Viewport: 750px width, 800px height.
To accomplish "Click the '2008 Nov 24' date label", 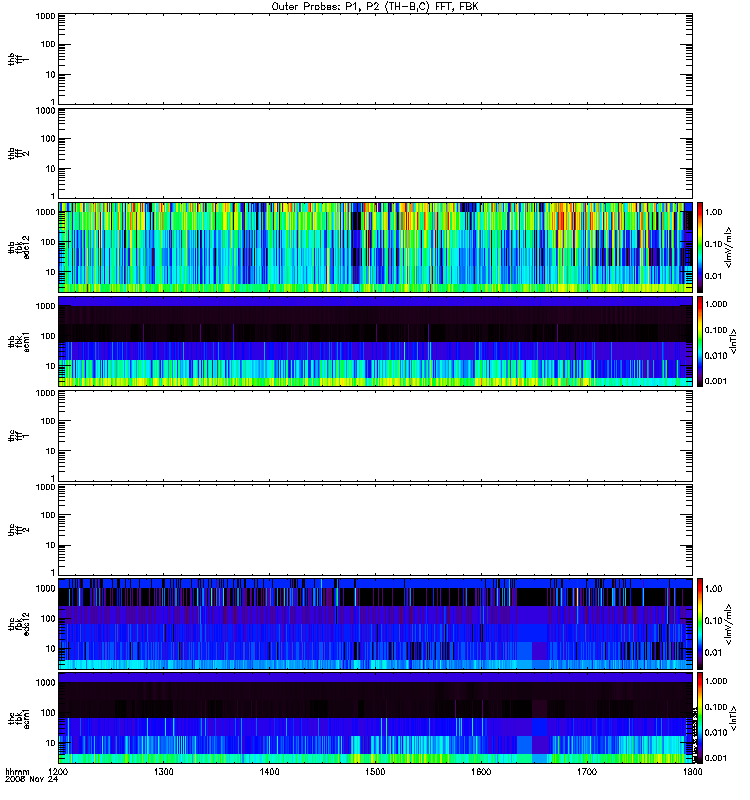I will 31,780.
